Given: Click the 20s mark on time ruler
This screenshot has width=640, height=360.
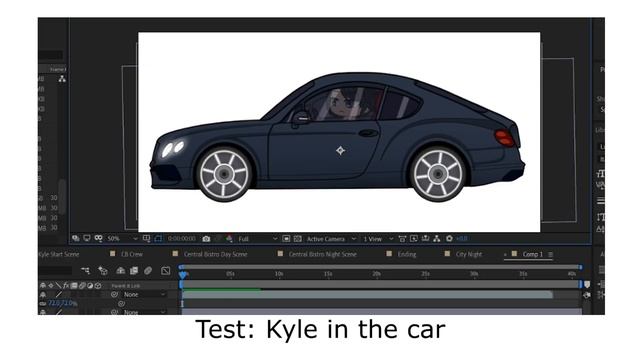Looking at the screenshot, I should [376, 274].
